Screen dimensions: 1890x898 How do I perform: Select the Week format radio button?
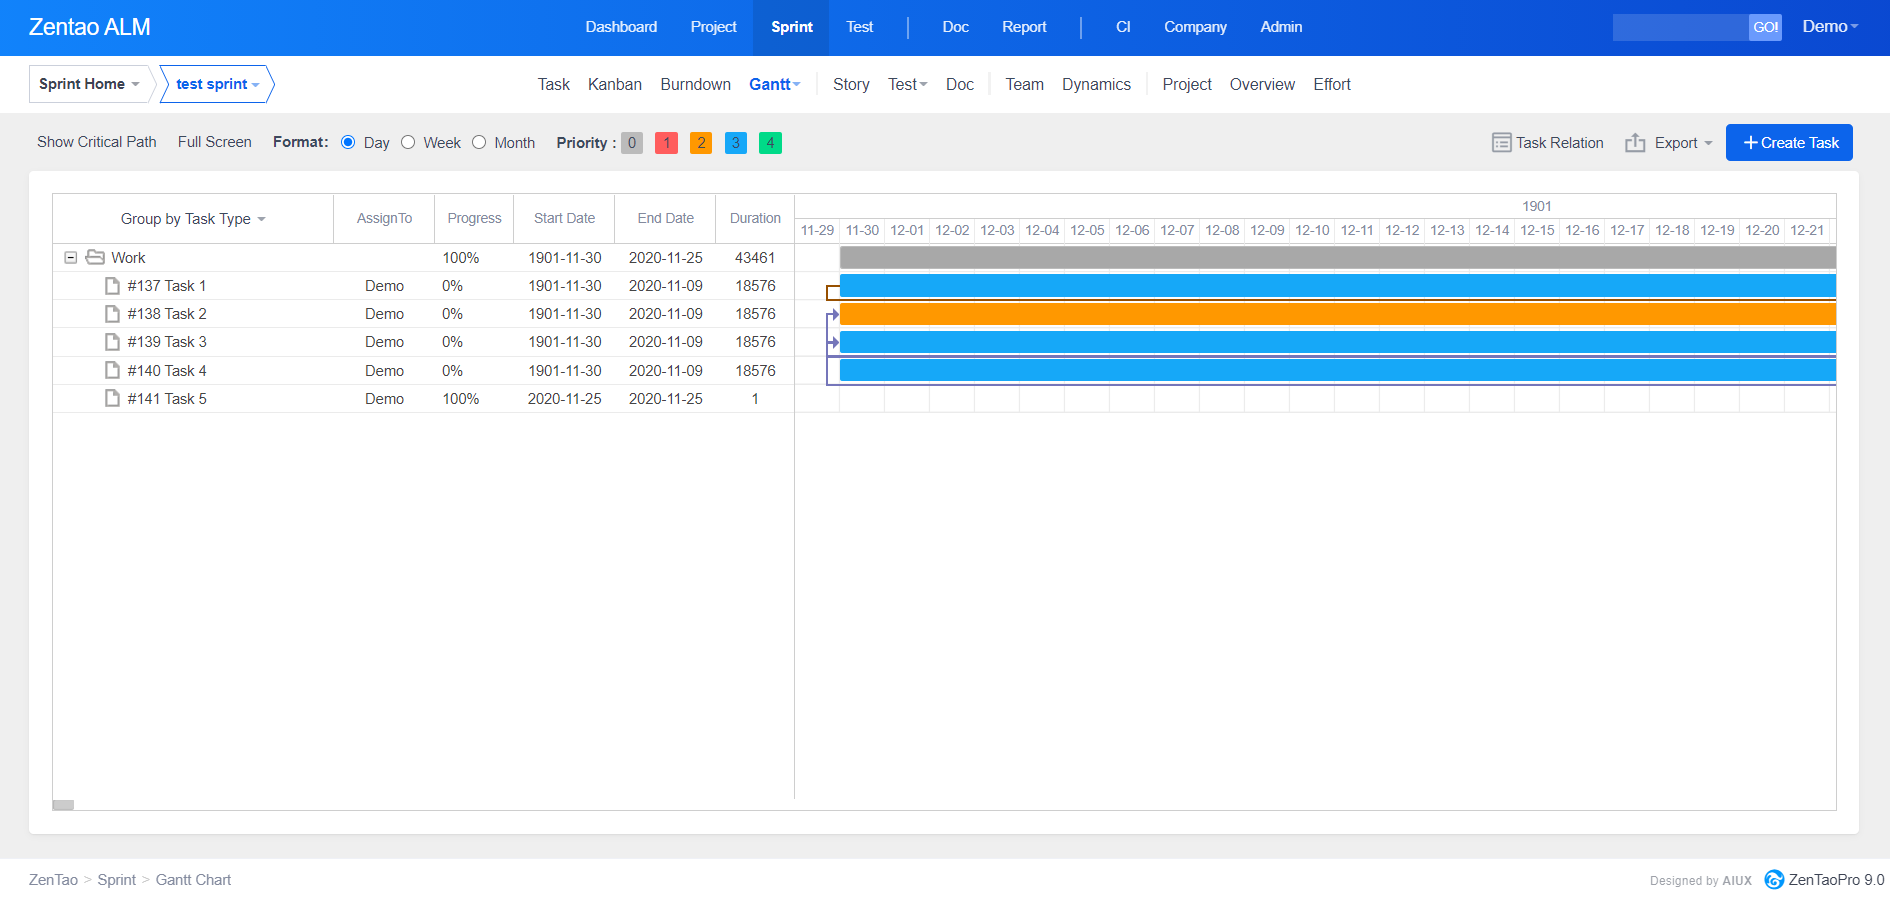(x=408, y=142)
